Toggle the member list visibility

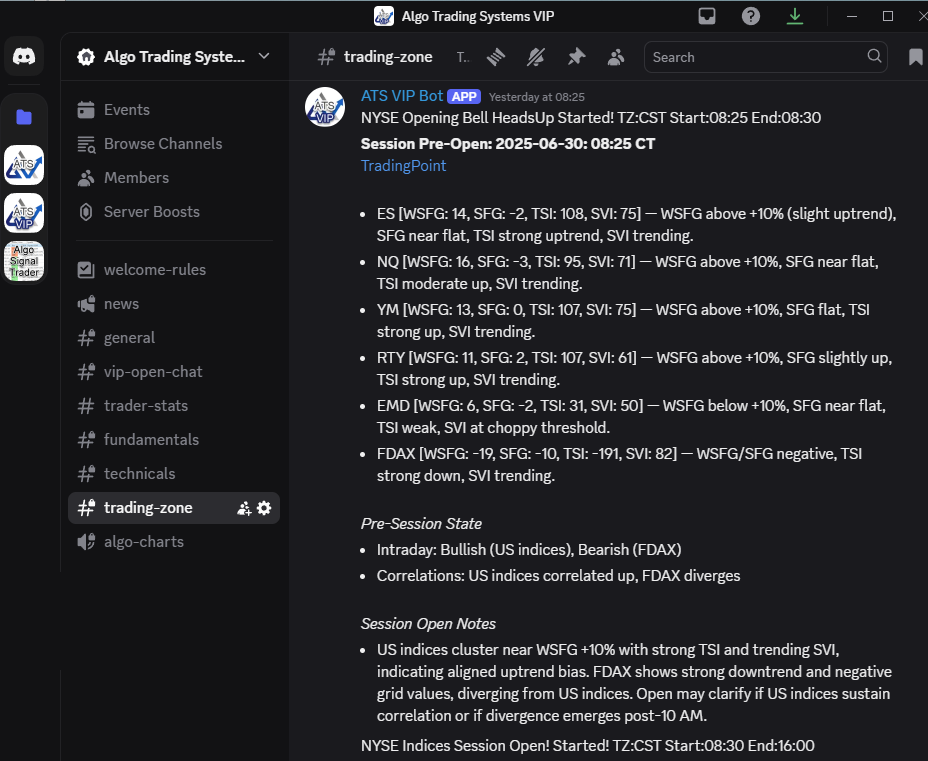click(616, 57)
